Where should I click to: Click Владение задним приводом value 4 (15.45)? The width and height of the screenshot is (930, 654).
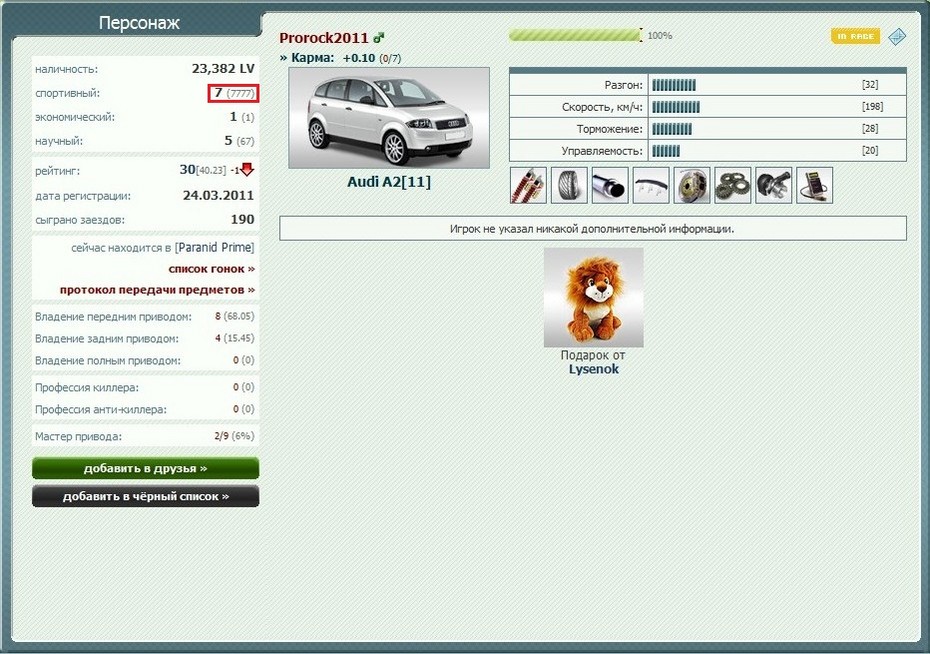(x=234, y=338)
